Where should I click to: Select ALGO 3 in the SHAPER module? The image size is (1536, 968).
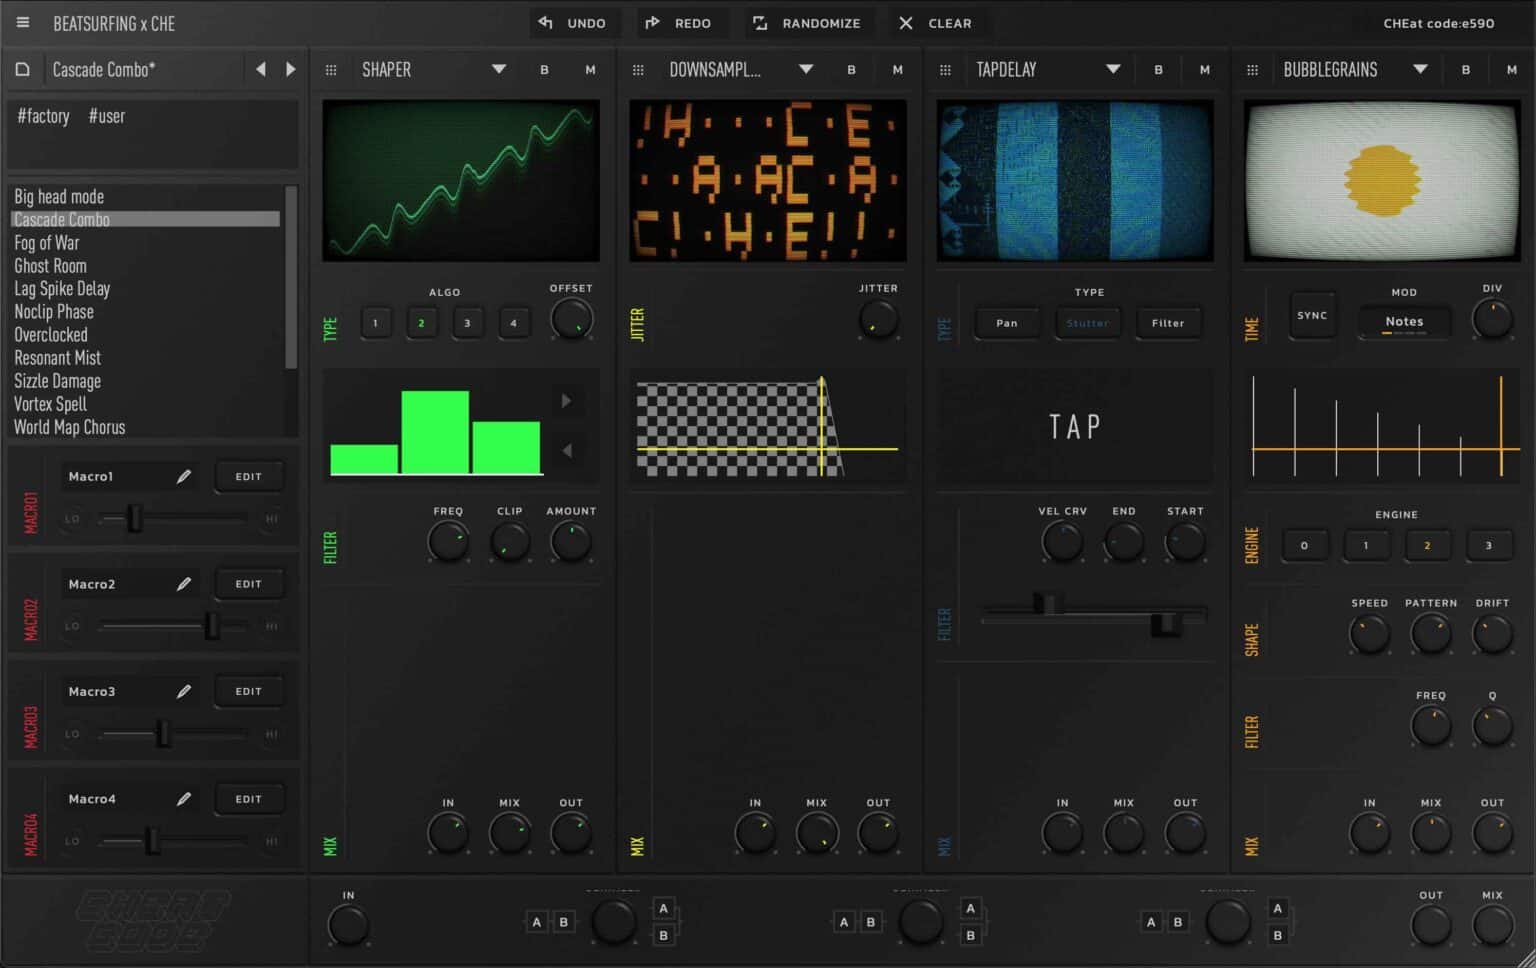click(467, 322)
